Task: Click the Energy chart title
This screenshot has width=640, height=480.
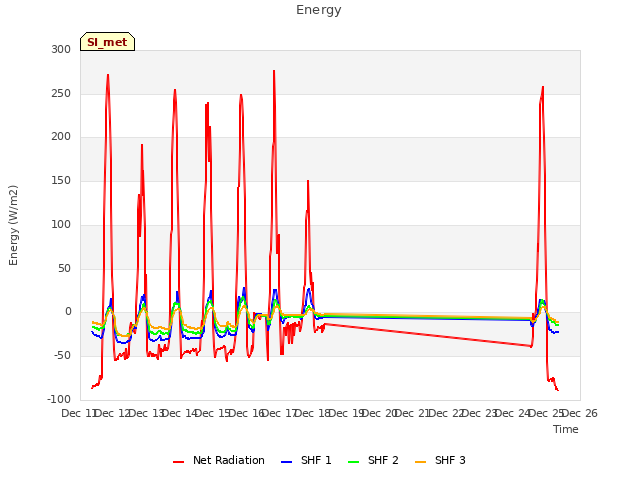Action: click(319, 10)
